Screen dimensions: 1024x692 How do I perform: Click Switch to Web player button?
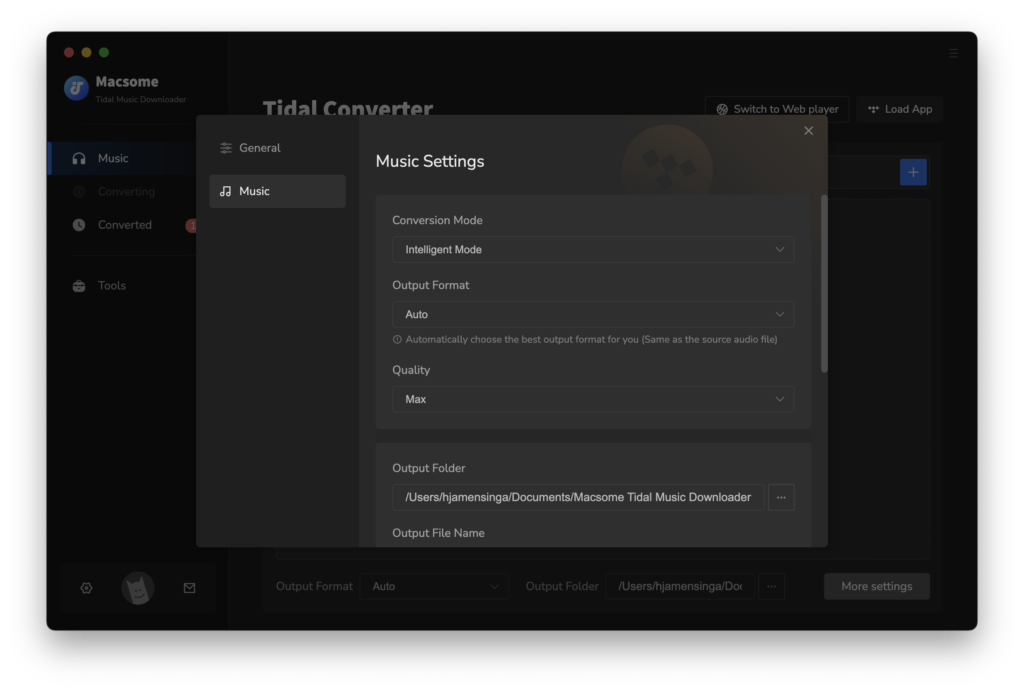777,109
